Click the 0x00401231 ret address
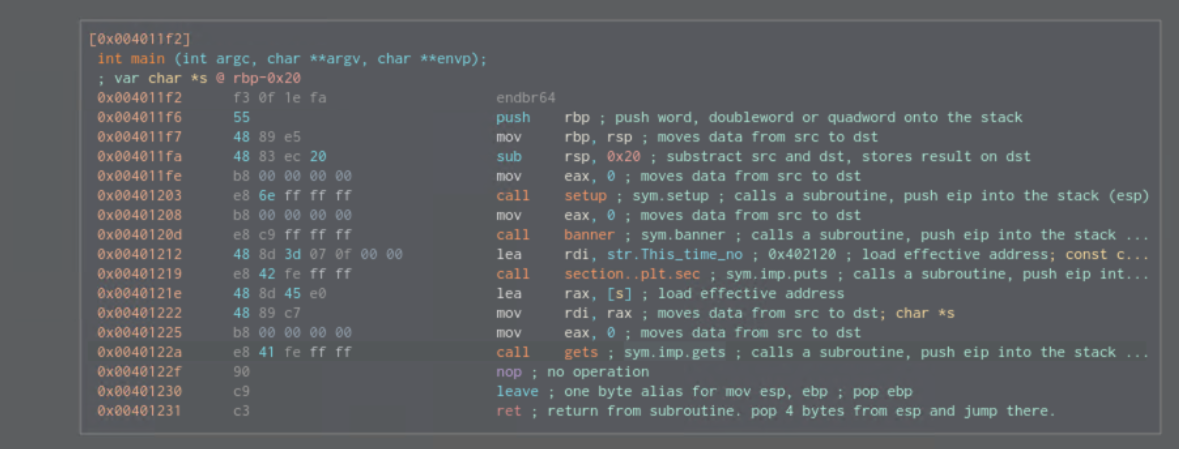The image size is (1179, 449). tap(139, 411)
